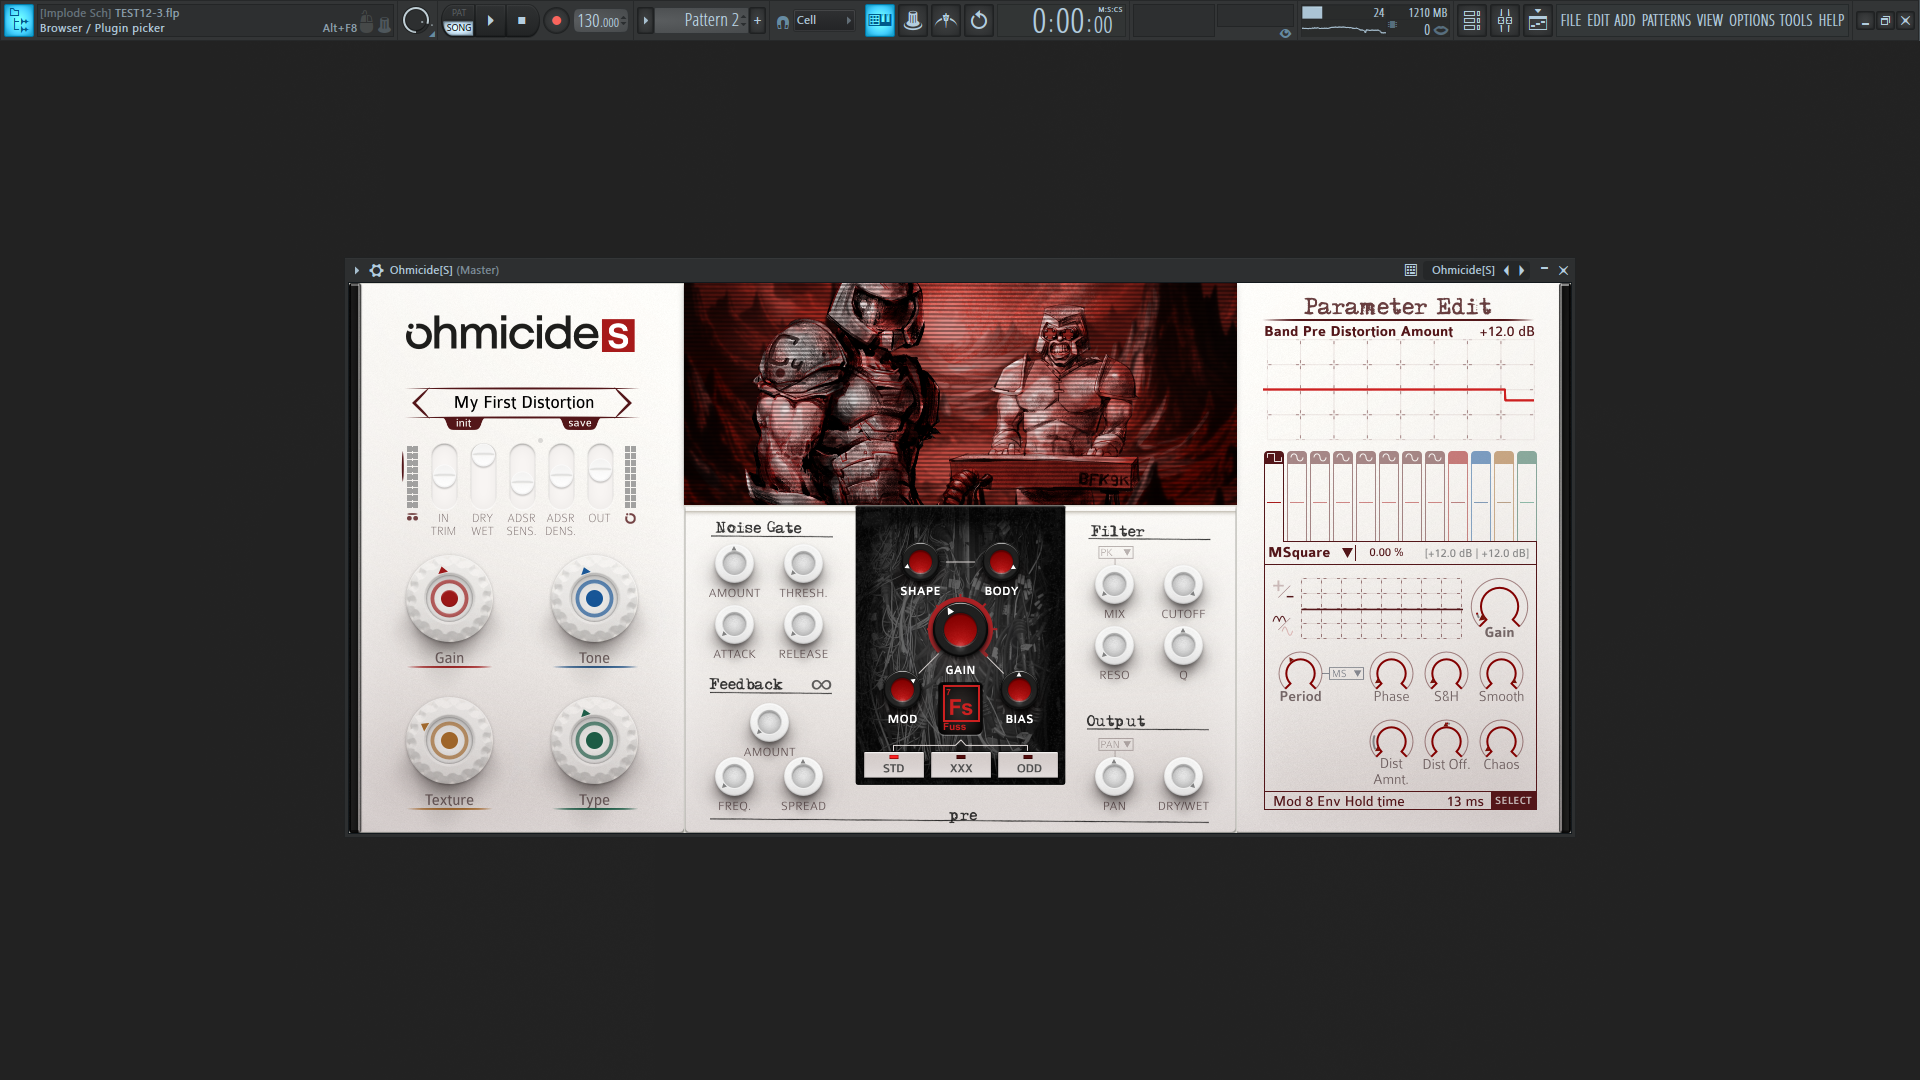Viewport: 1920px width, 1080px height.
Task: Expand the Ohmicide plugin window menu arrow
Action: pos(357,270)
